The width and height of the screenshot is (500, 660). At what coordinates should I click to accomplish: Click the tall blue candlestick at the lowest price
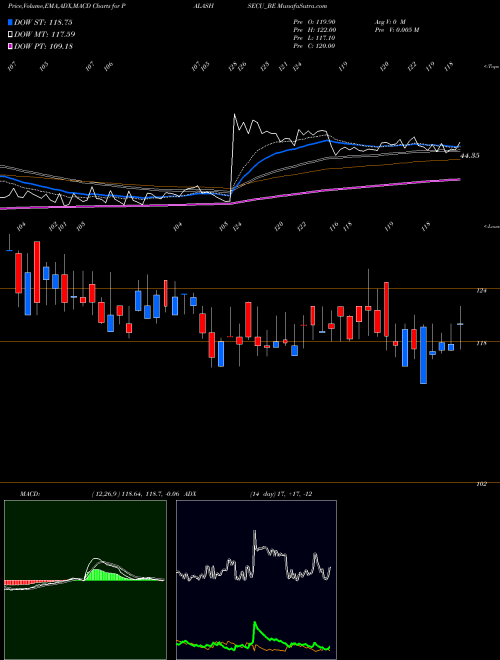click(423, 355)
